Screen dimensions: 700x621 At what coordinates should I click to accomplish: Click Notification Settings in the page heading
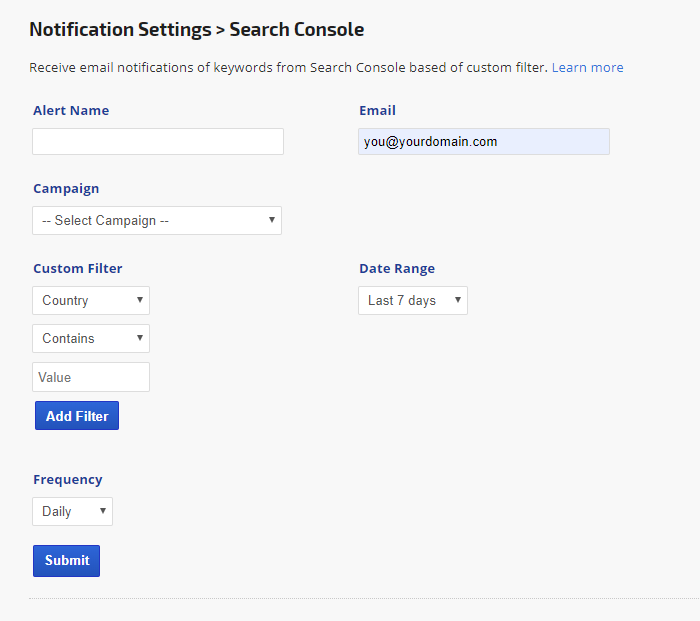pyautogui.click(x=119, y=29)
